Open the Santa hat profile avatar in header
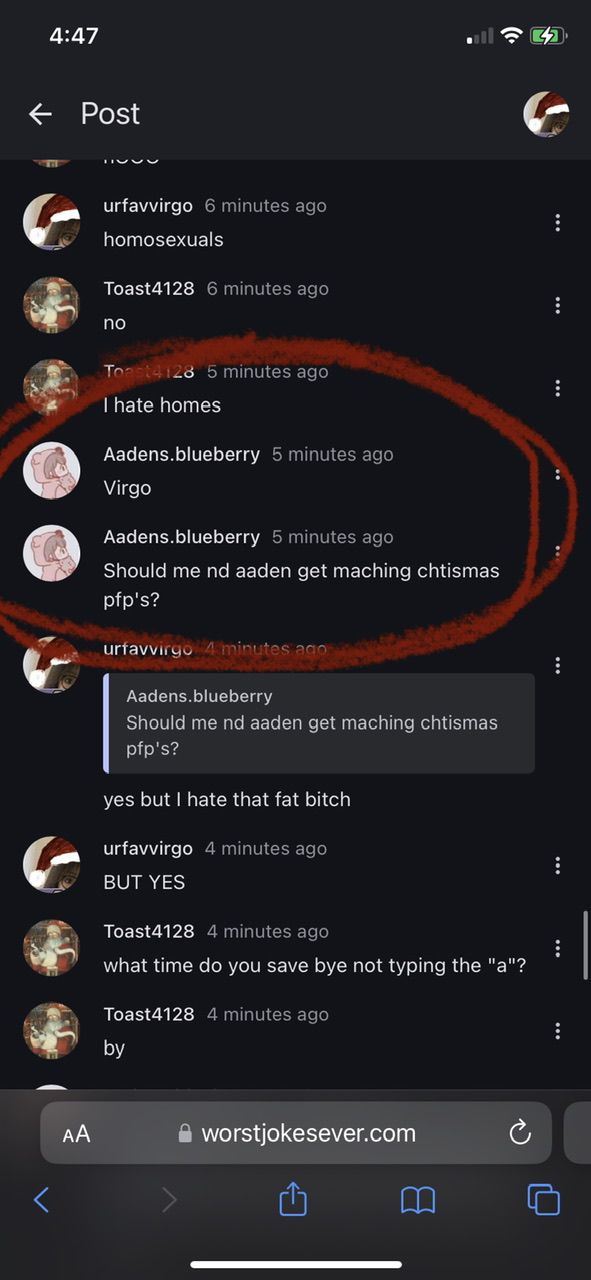Screen dimensions: 591x1280 coord(547,114)
